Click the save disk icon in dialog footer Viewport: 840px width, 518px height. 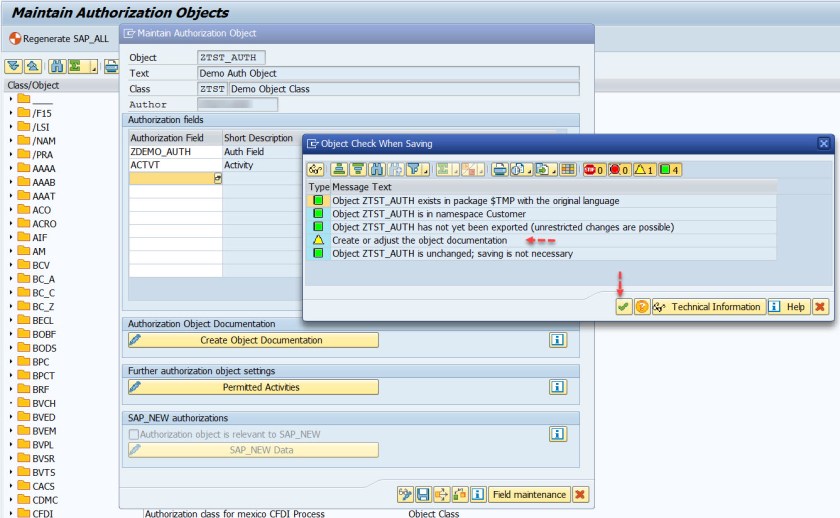pos(423,494)
